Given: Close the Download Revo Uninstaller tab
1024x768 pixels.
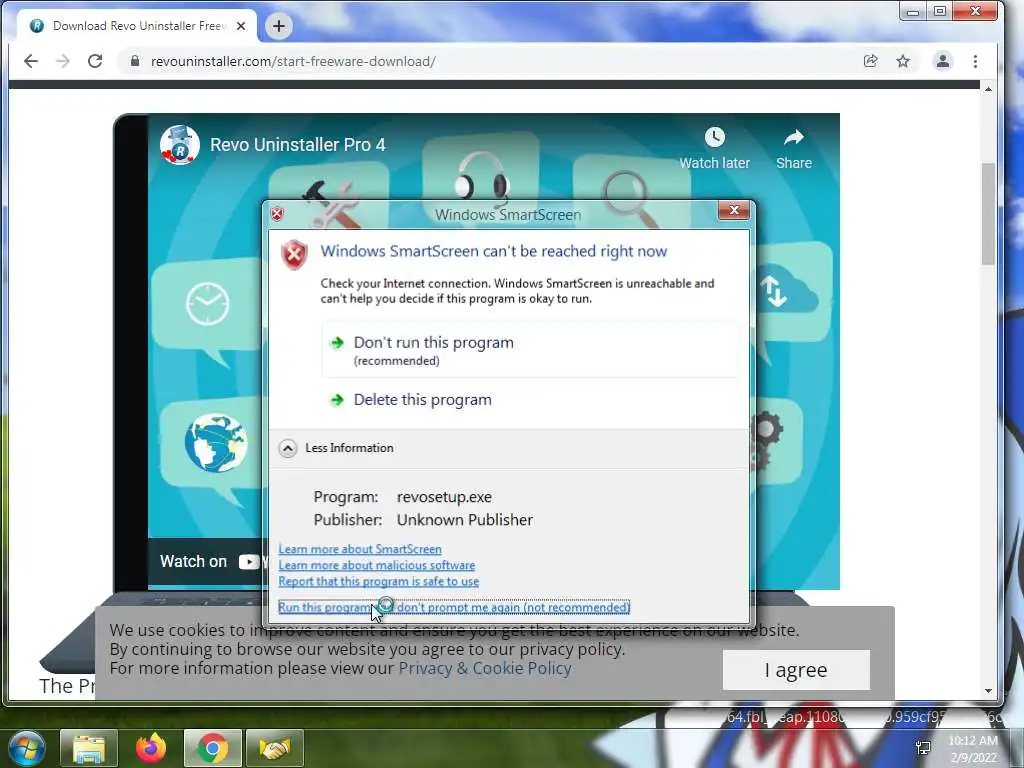Looking at the screenshot, I should pos(241,26).
